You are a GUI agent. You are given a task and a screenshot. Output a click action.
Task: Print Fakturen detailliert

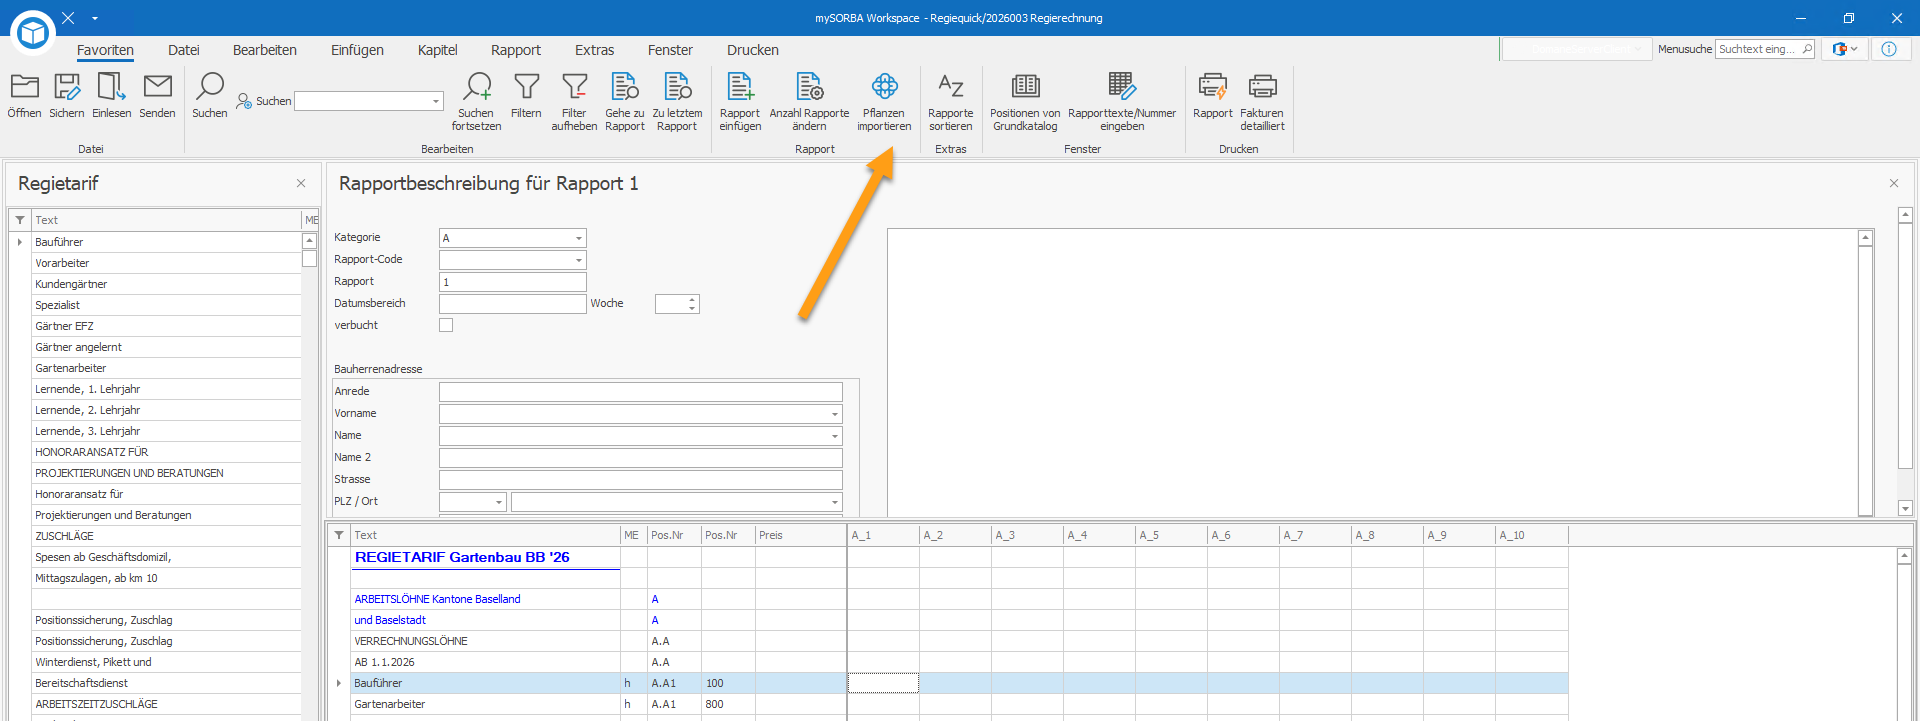pos(1262,101)
